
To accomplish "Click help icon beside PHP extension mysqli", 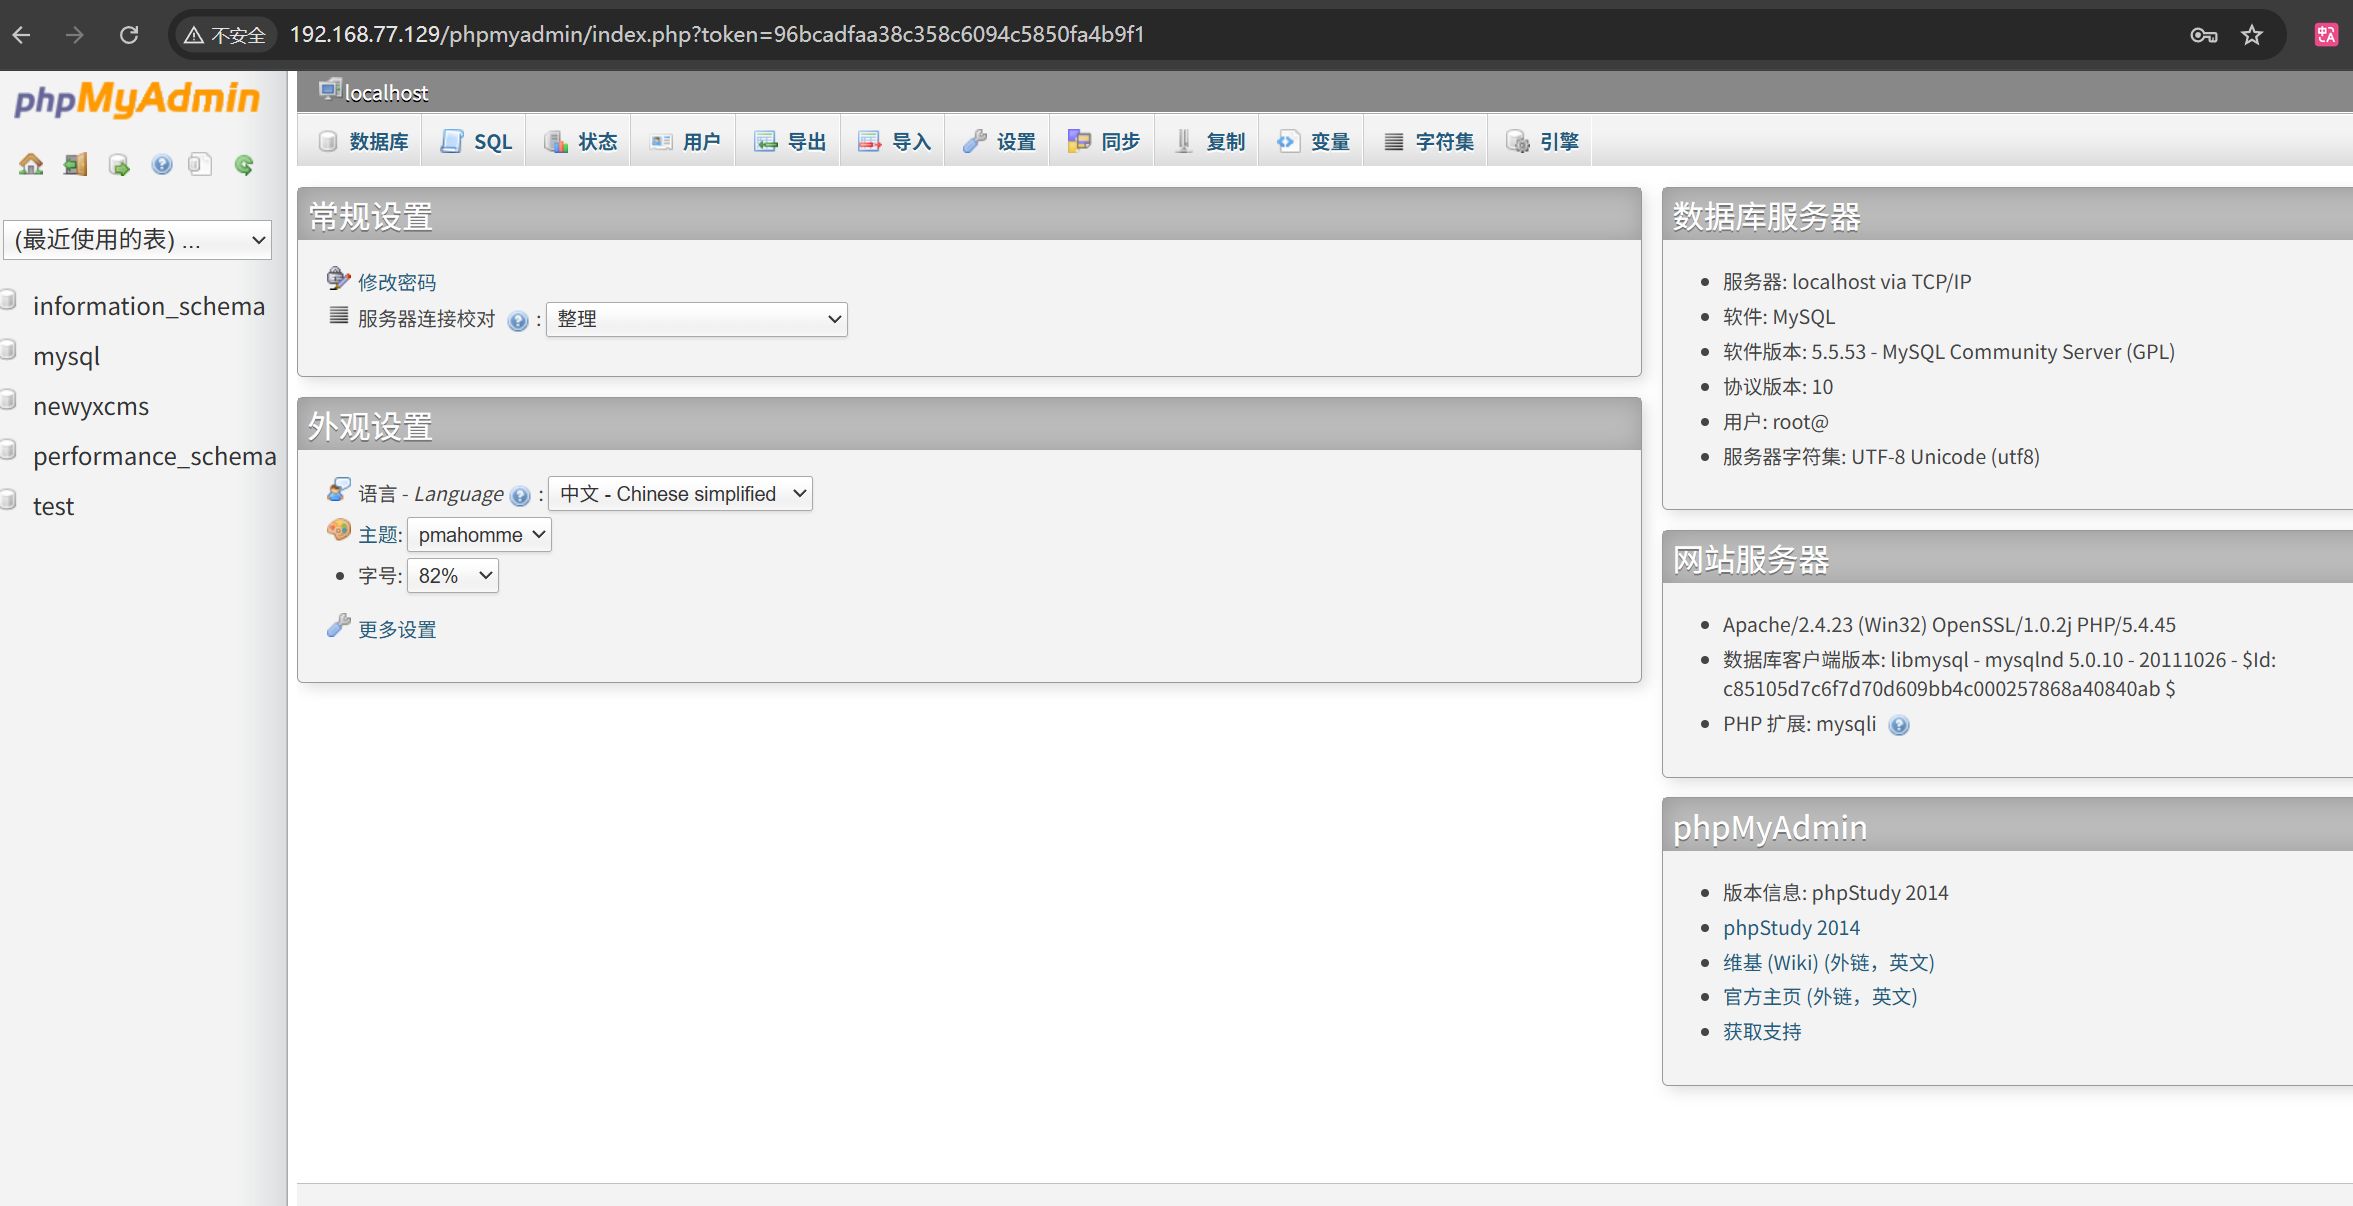I will (1898, 726).
